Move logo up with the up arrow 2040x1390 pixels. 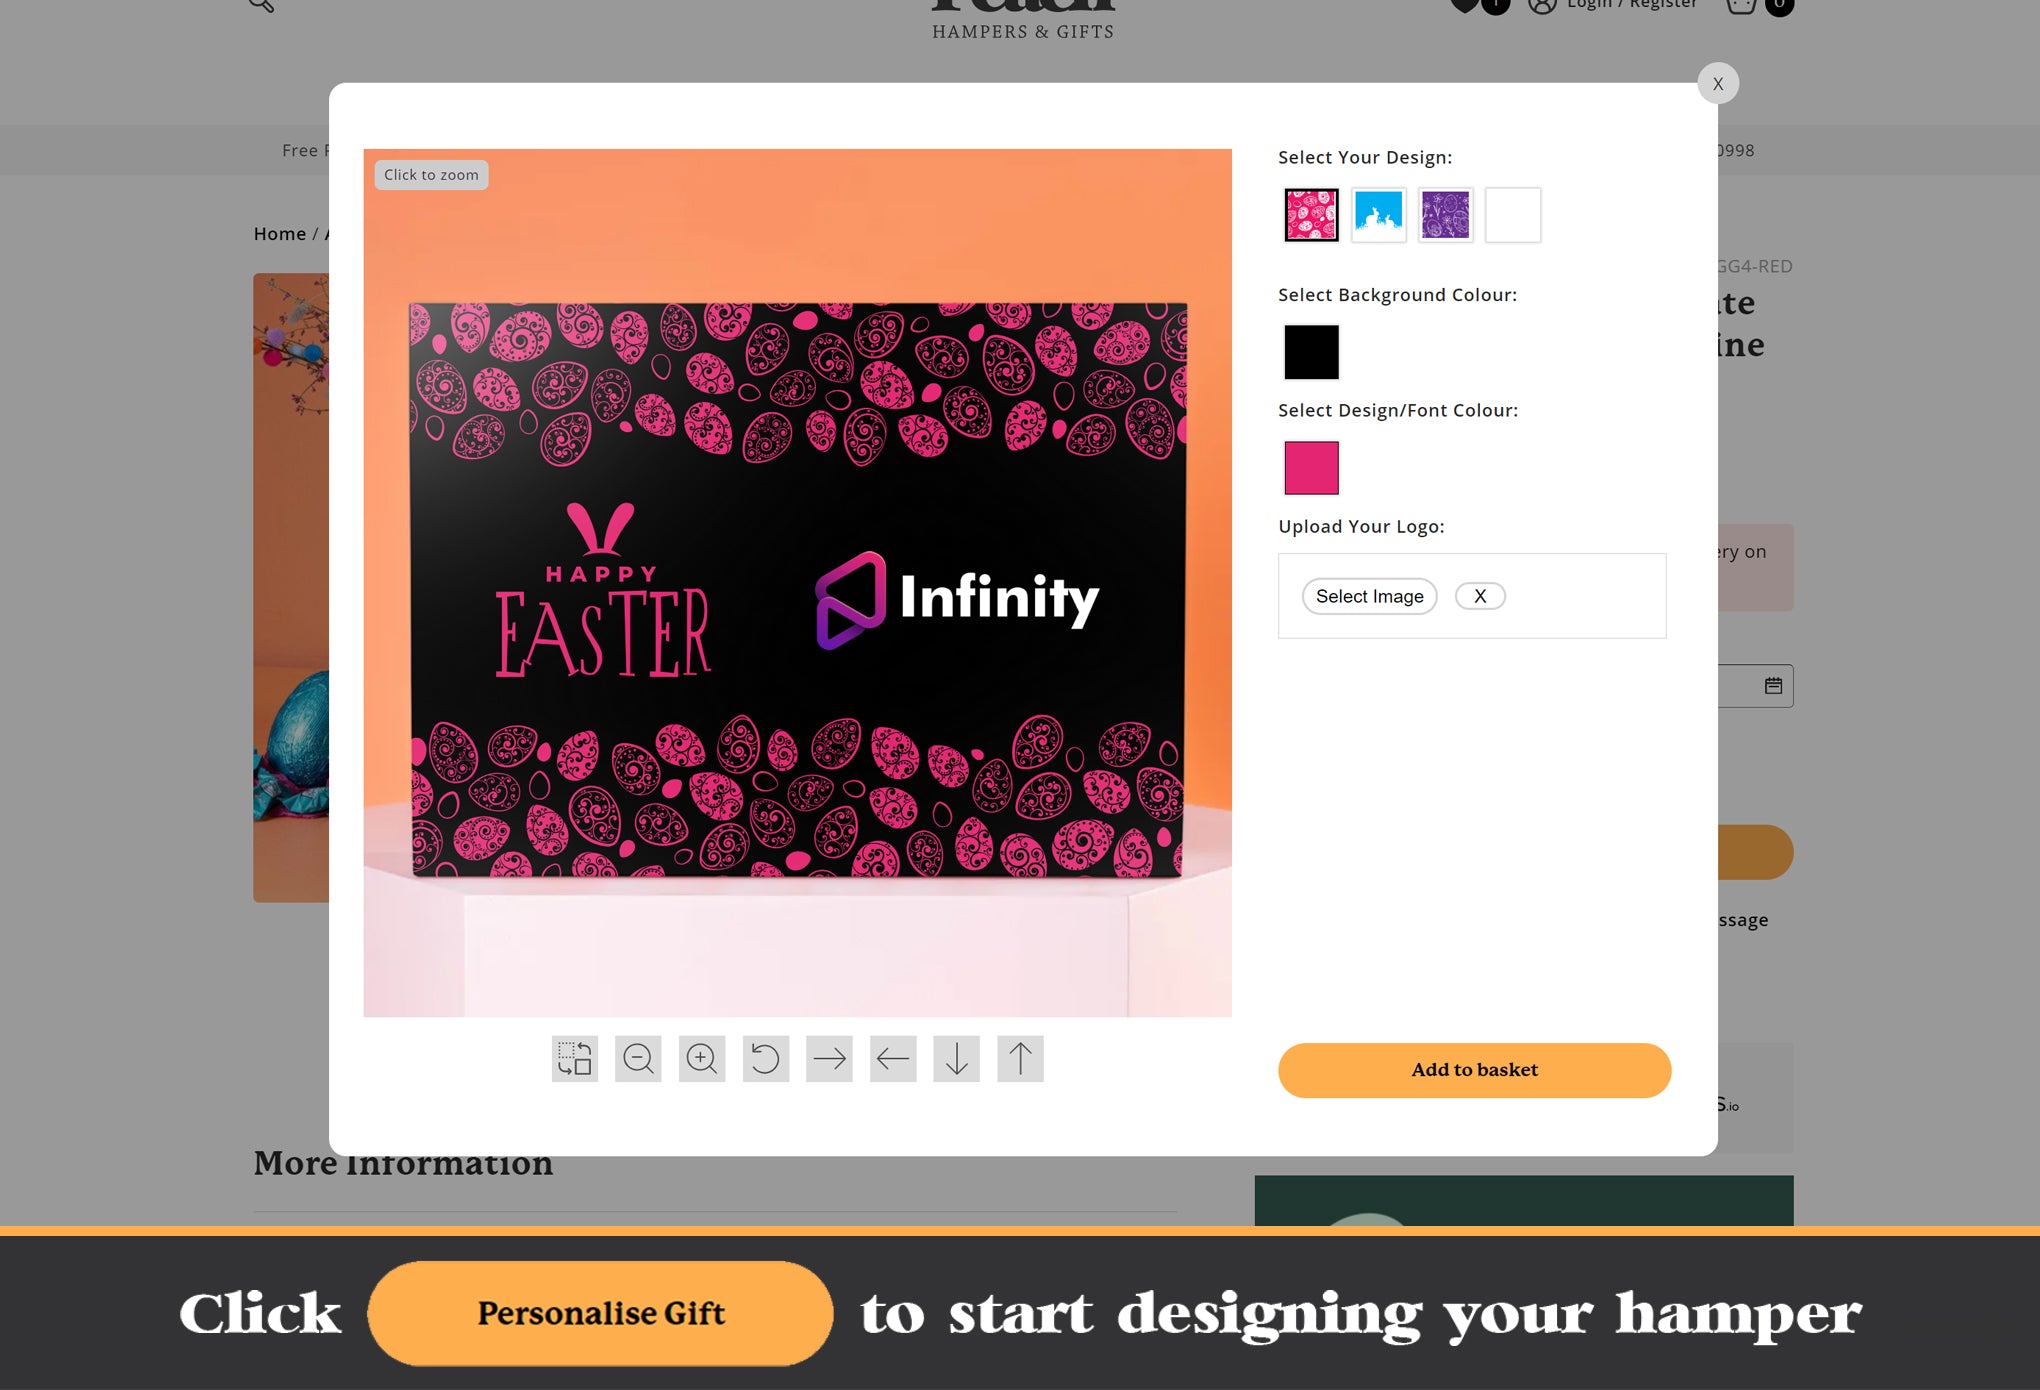pyautogui.click(x=1020, y=1058)
